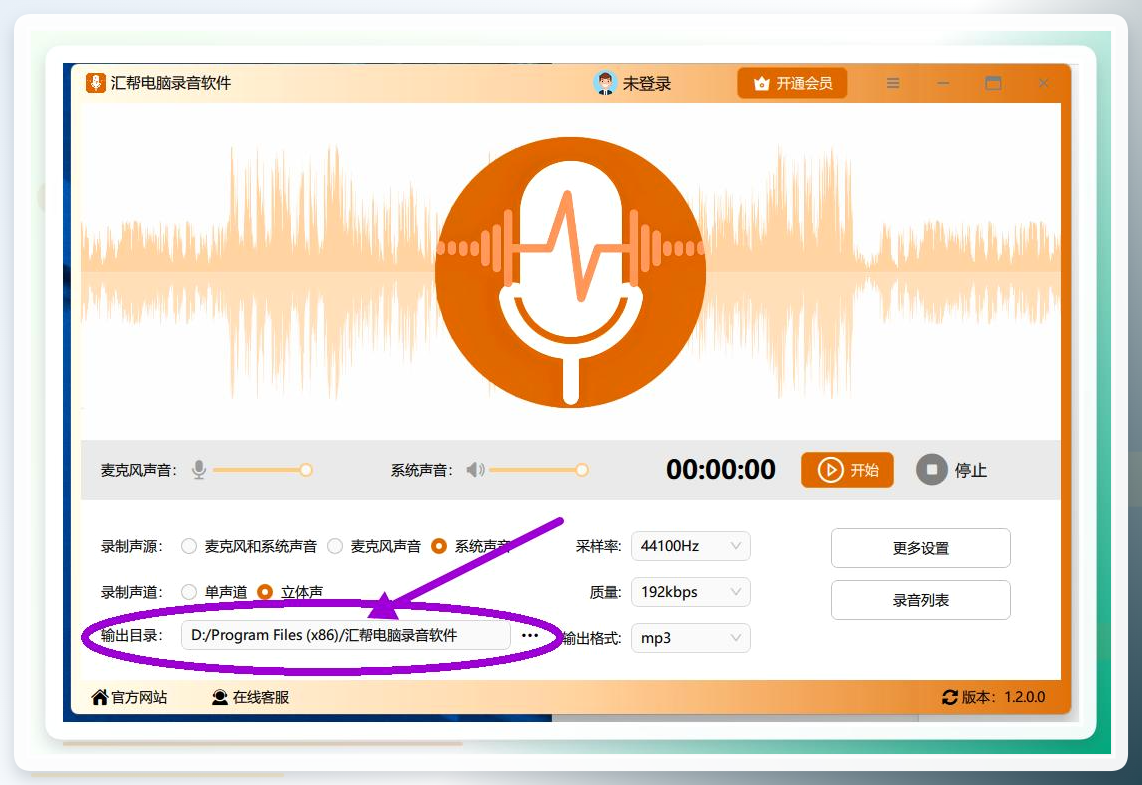Image resolution: width=1142 pixels, height=785 pixels.
Task: Open the hamburger menu in title bar
Action: coord(893,83)
